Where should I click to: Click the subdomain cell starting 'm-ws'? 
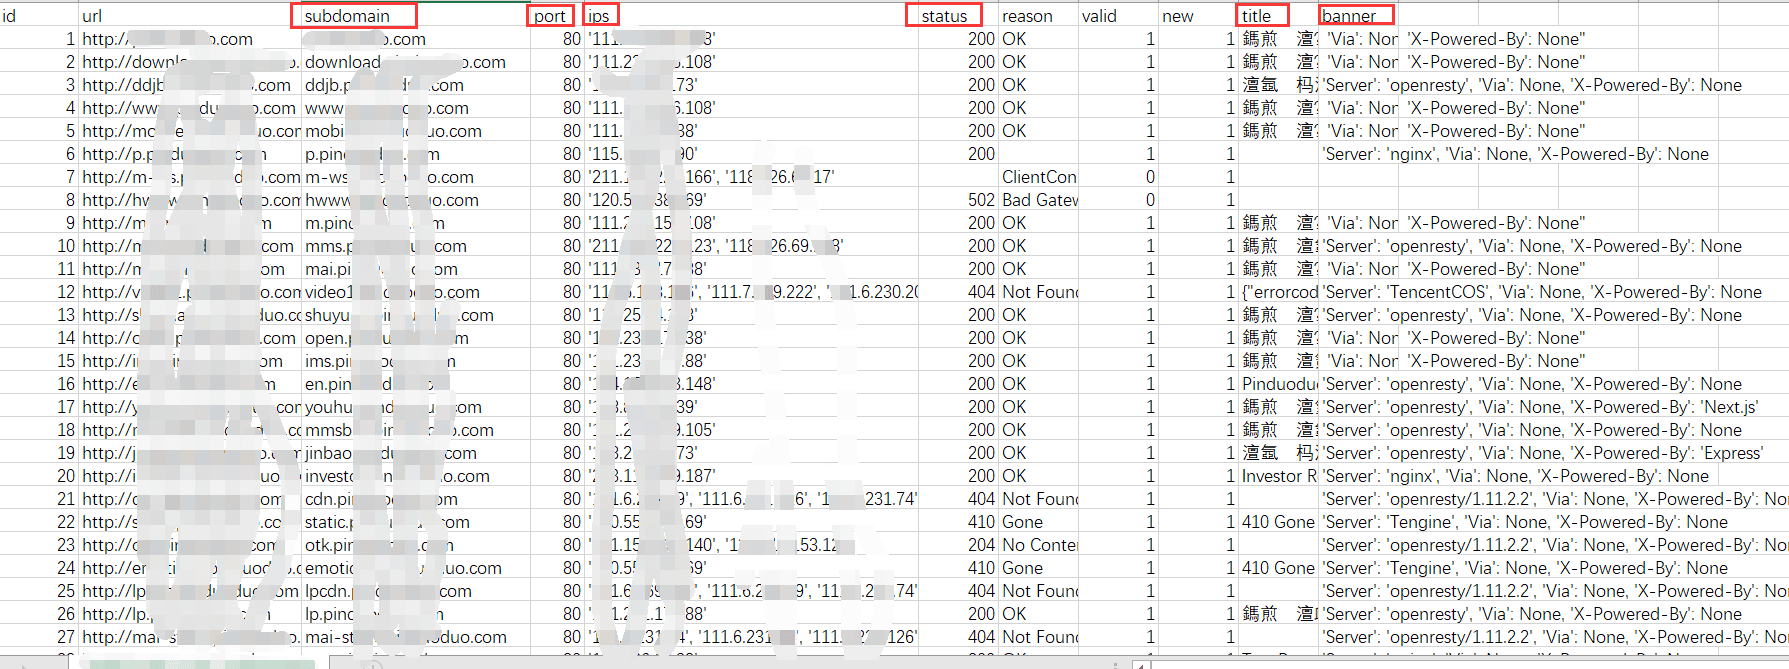tap(415, 177)
